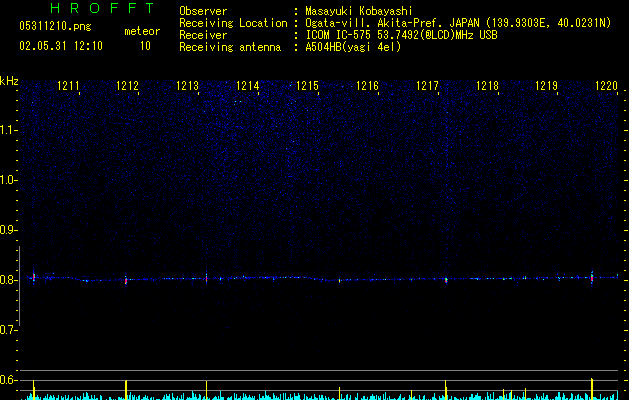Viewport: 629px width, 400px height.
Task: Click time axis marker 1218
Action: pyautogui.click(x=487, y=86)
